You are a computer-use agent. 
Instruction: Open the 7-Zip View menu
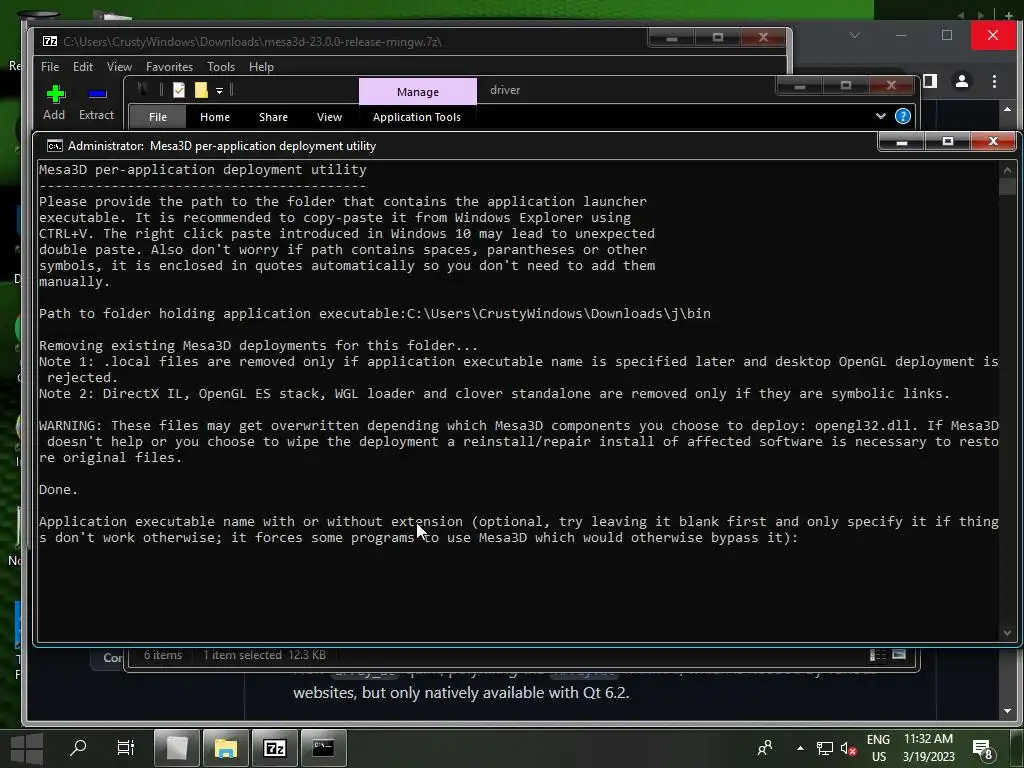point(119,67)
